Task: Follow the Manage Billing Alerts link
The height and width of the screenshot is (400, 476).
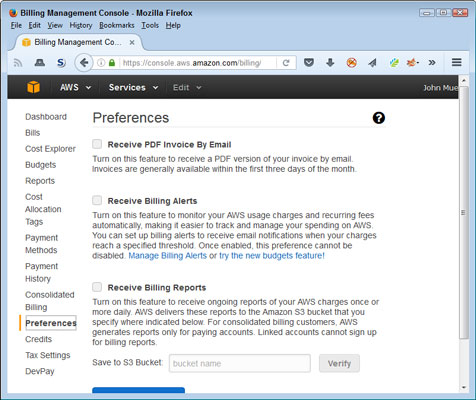Action: pyautogui.click(x=168, y=256)
